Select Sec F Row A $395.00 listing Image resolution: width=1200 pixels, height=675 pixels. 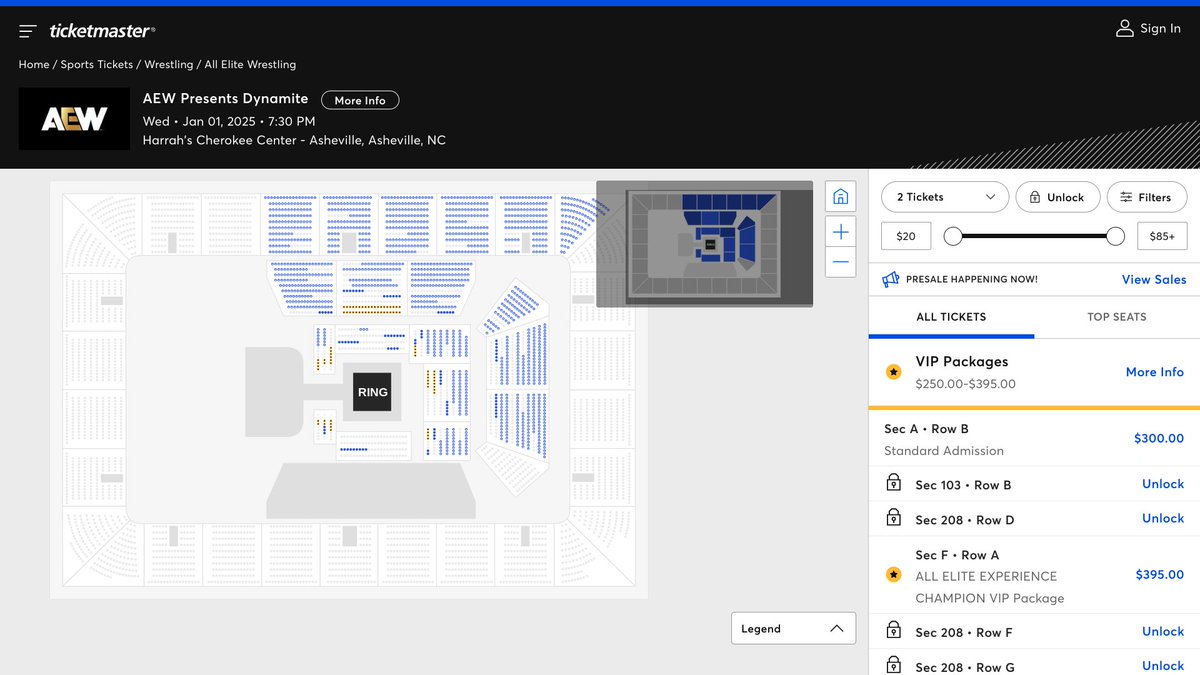tap(1034, 575)
